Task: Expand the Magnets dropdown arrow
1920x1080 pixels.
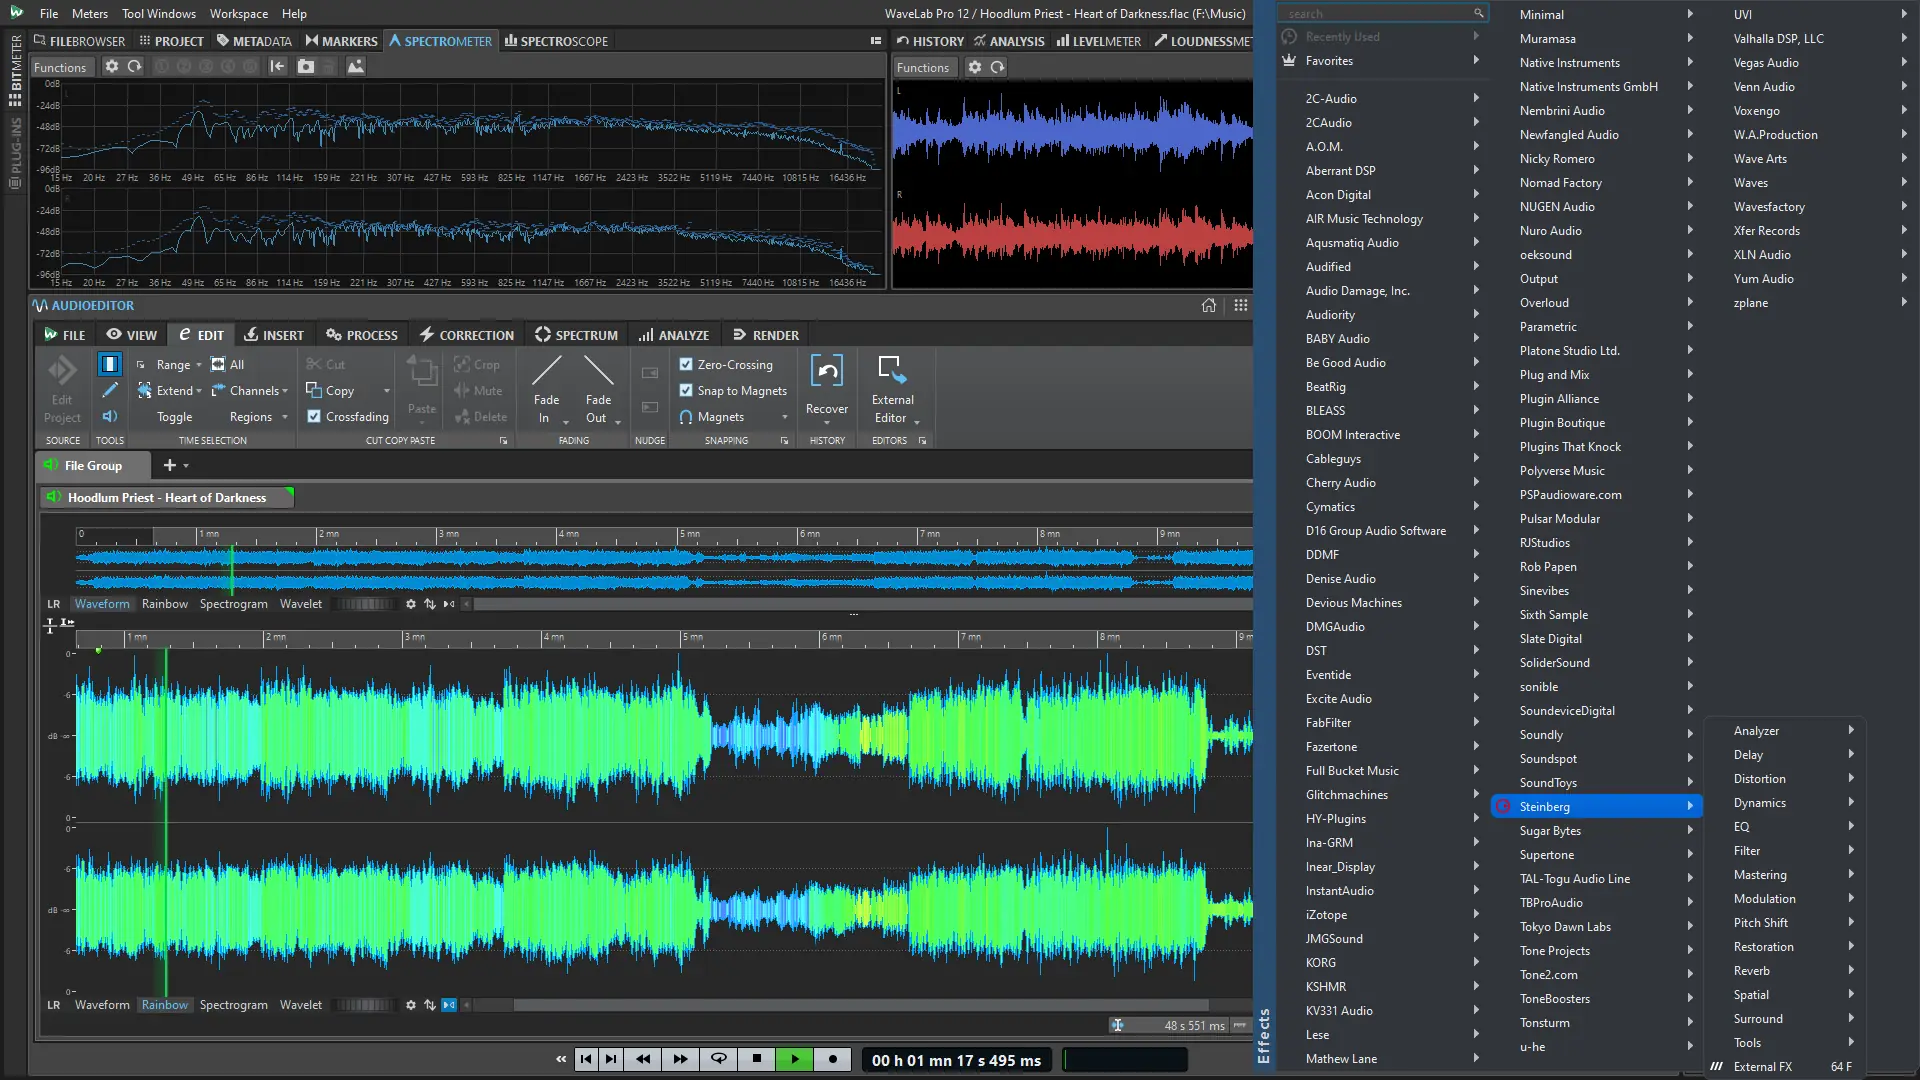Action: tap(784, 417)
